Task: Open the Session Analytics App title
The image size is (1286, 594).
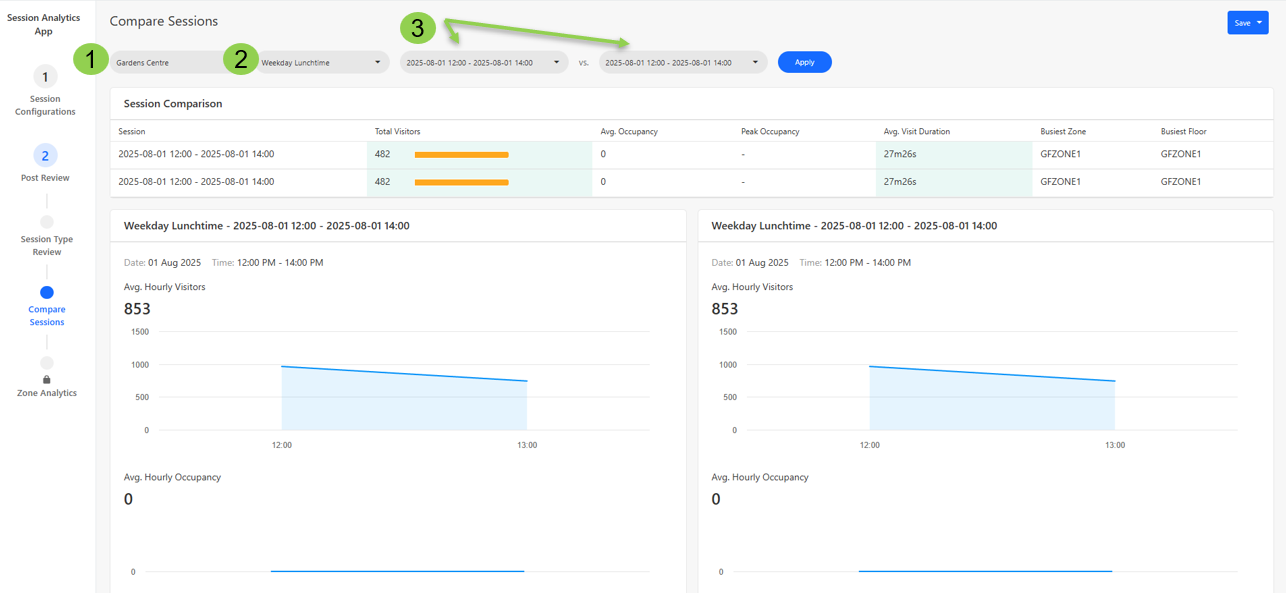Action: [x=44, y=25]
